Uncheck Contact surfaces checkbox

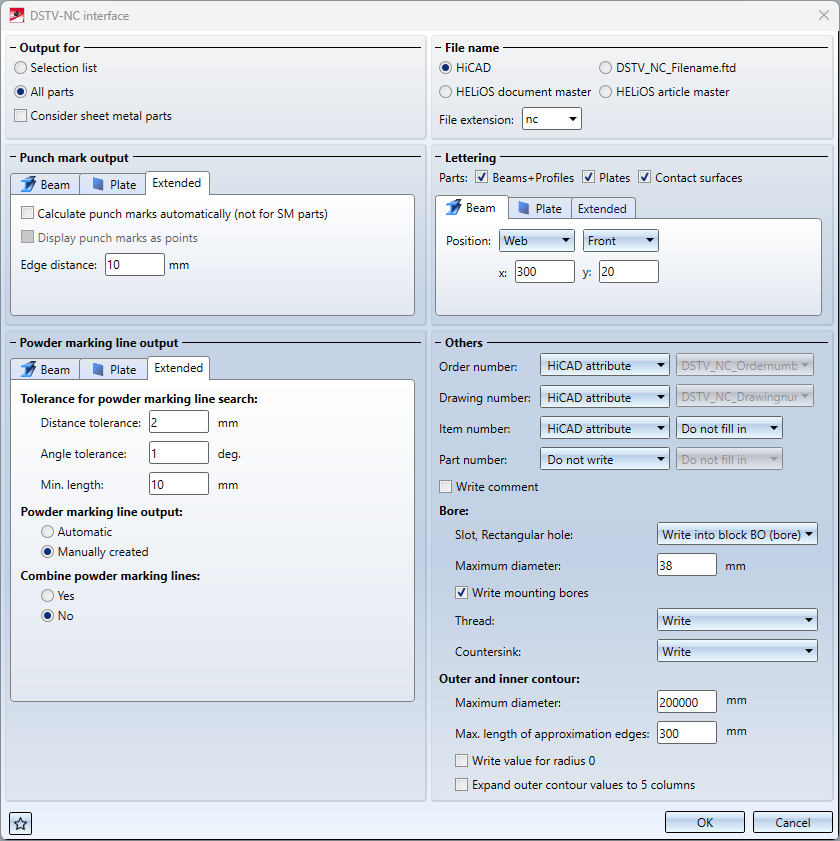[x=644, y=177]
